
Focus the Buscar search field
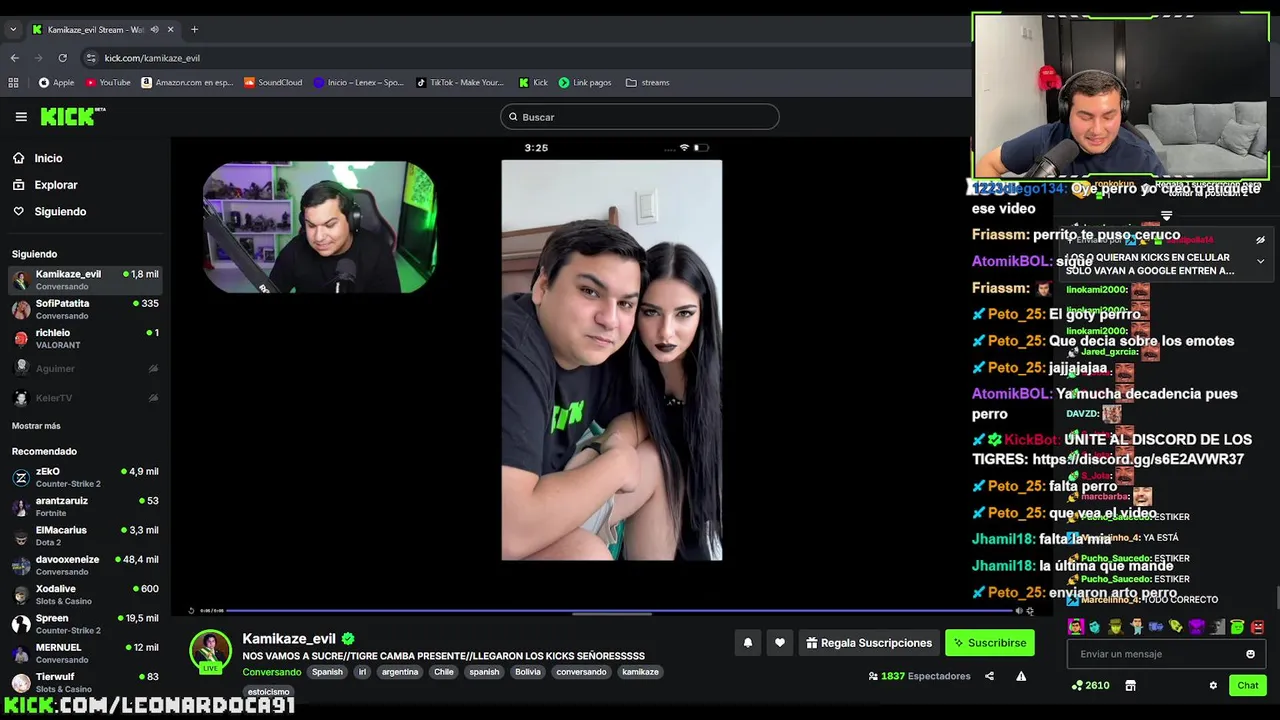coord(639,117)
